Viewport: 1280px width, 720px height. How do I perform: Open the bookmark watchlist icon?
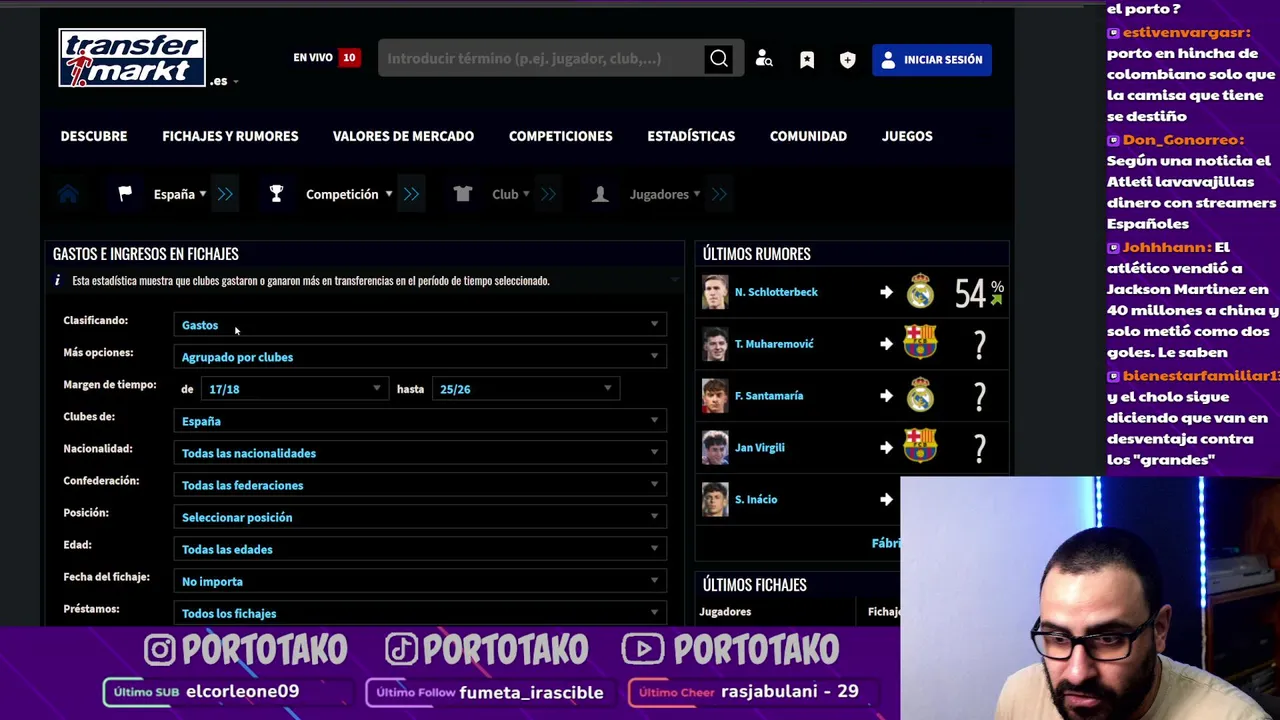tap(807, 60)
